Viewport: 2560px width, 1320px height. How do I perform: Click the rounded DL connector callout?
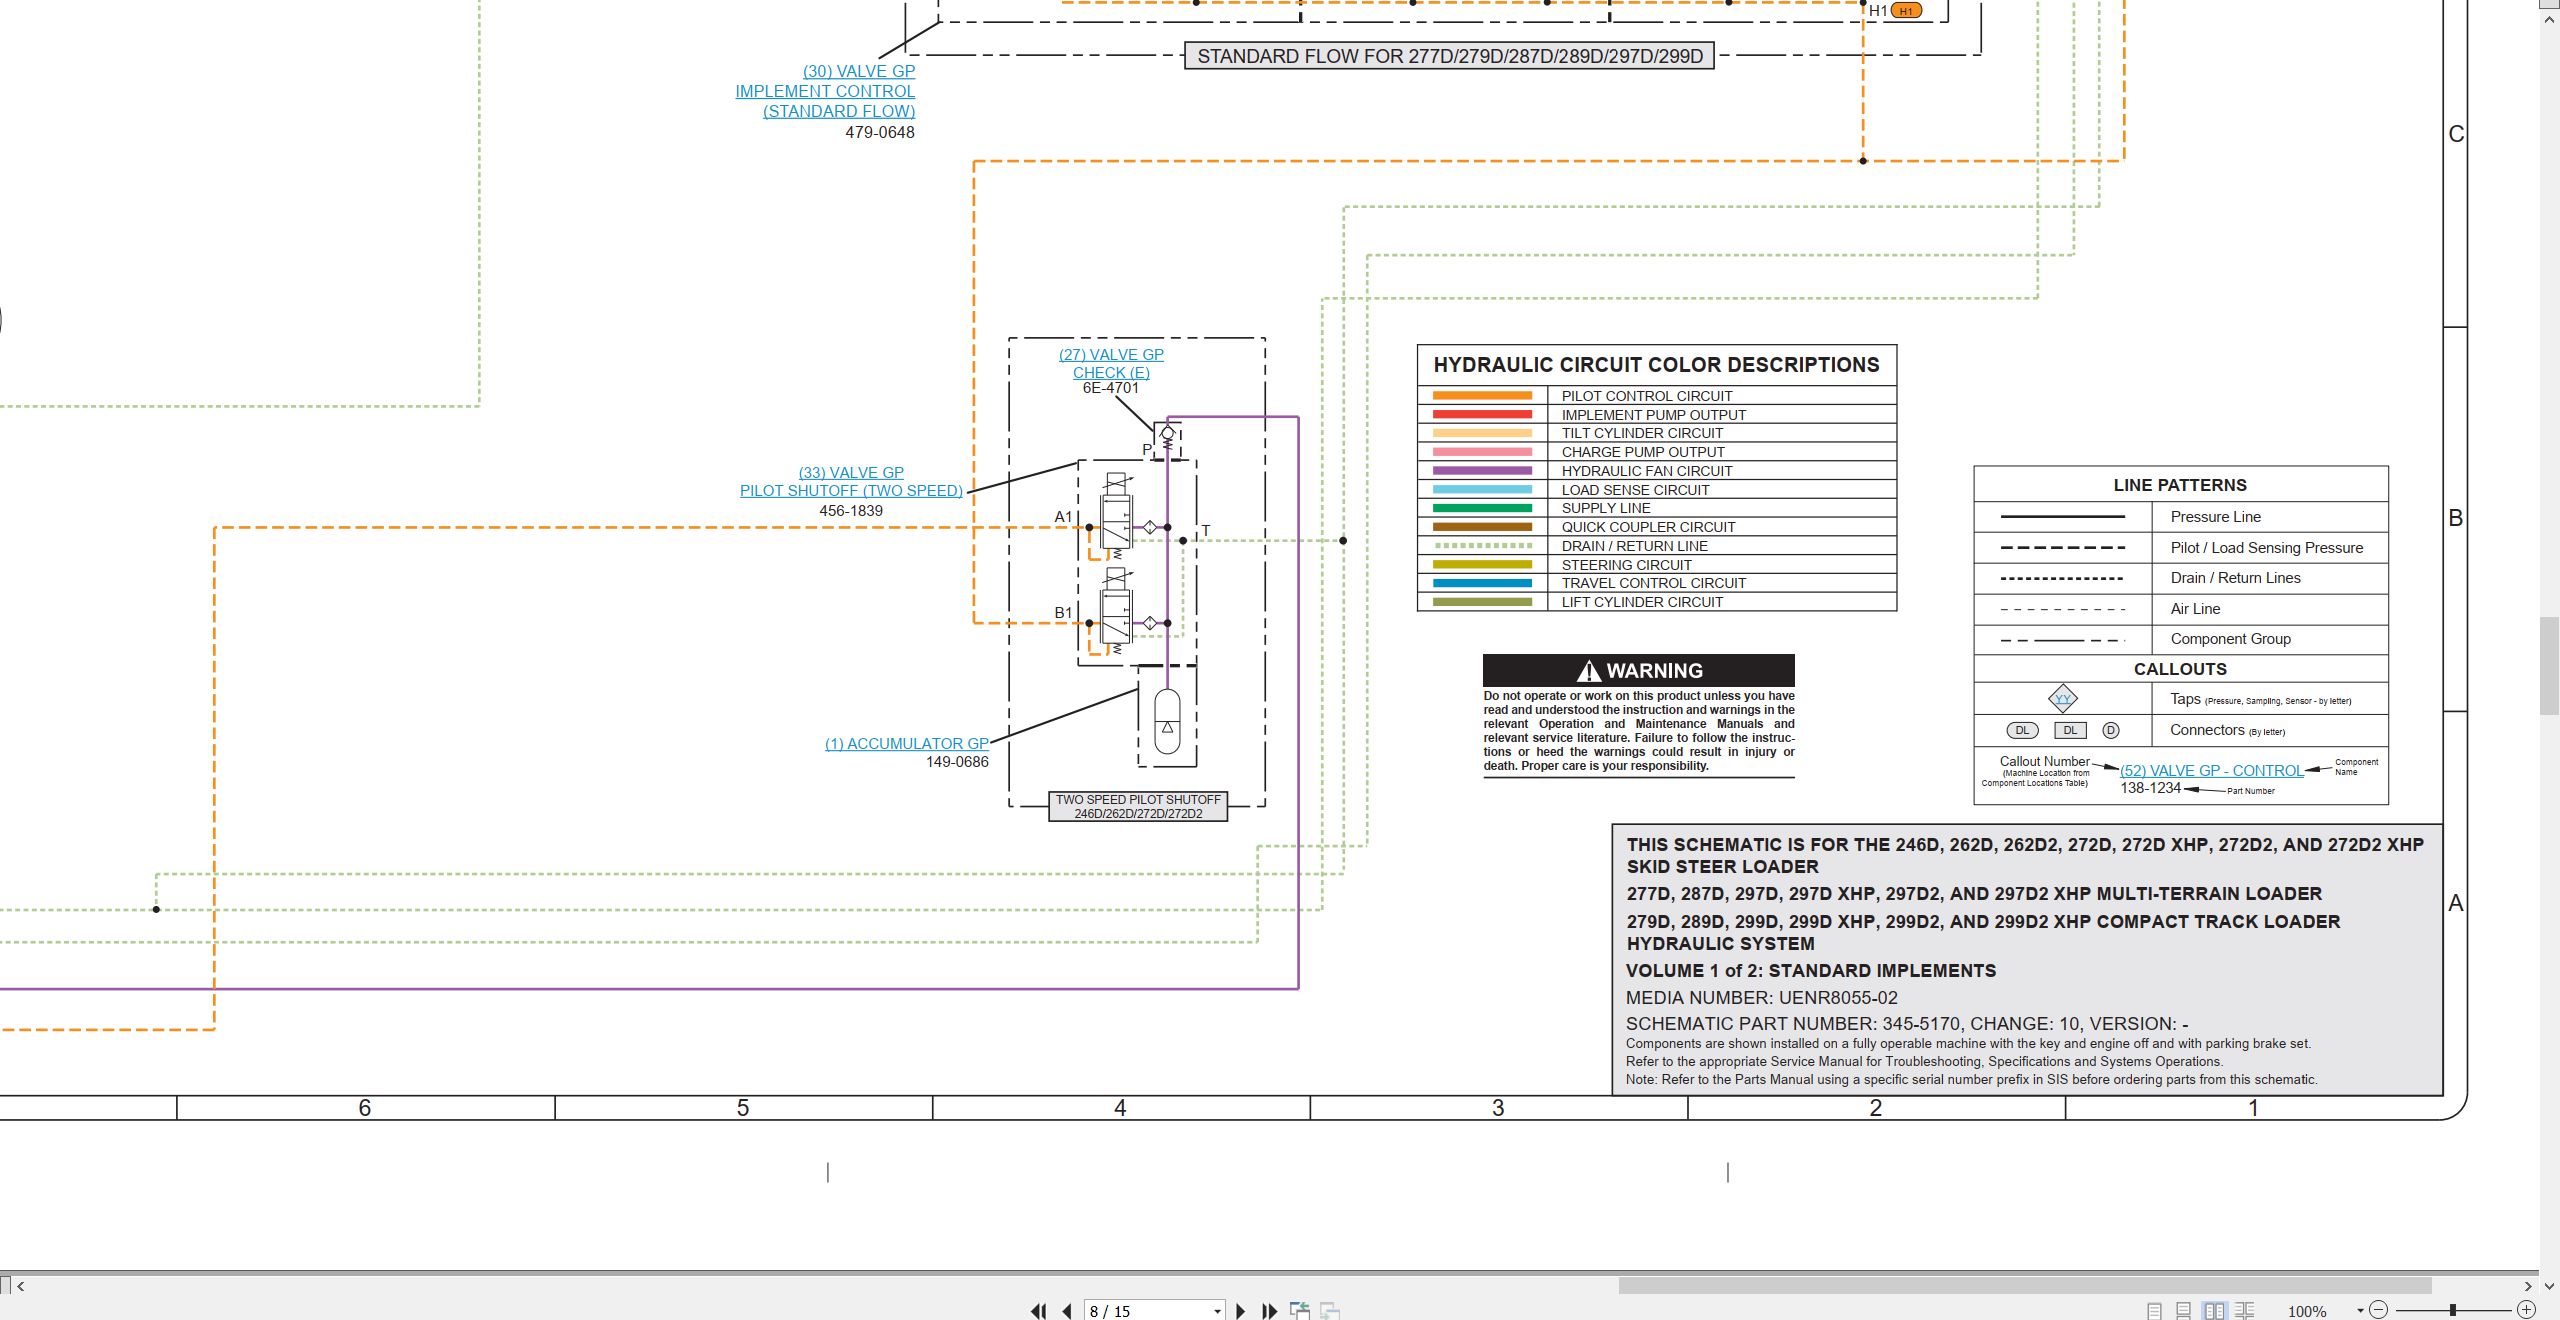point(2022,730)
